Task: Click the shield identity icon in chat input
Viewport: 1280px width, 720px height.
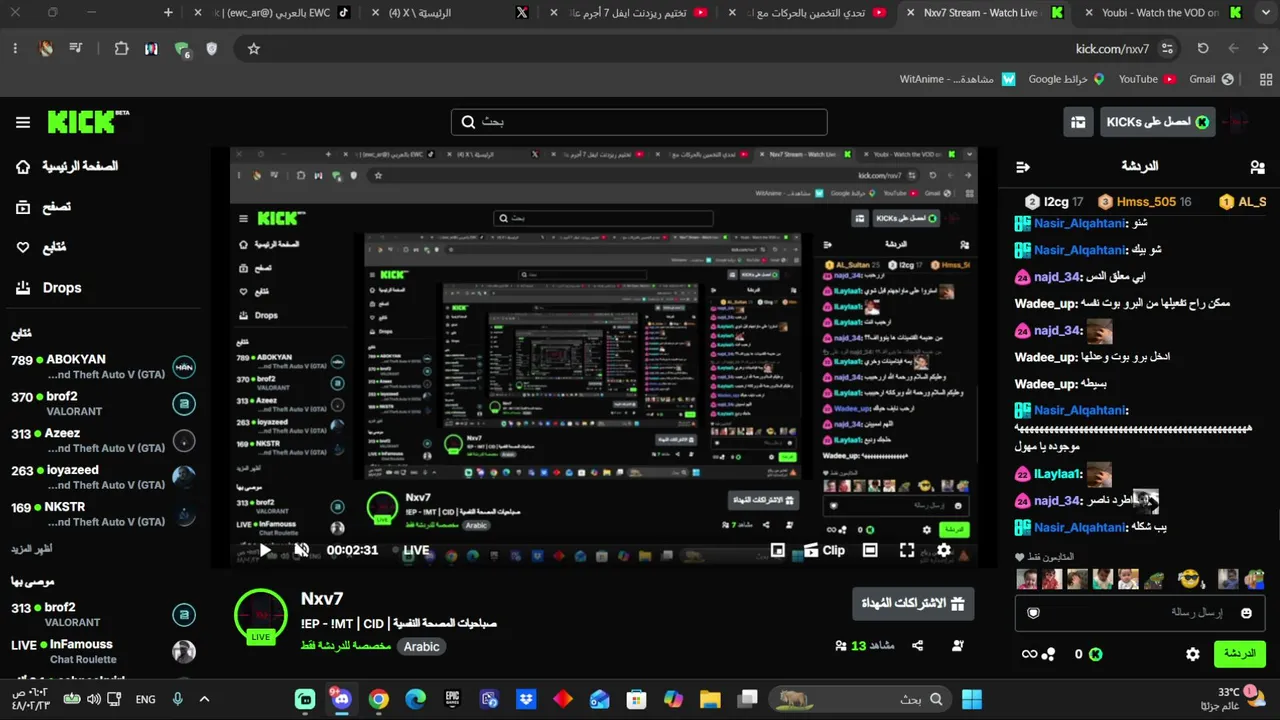Action: (x=1033, y=613)
